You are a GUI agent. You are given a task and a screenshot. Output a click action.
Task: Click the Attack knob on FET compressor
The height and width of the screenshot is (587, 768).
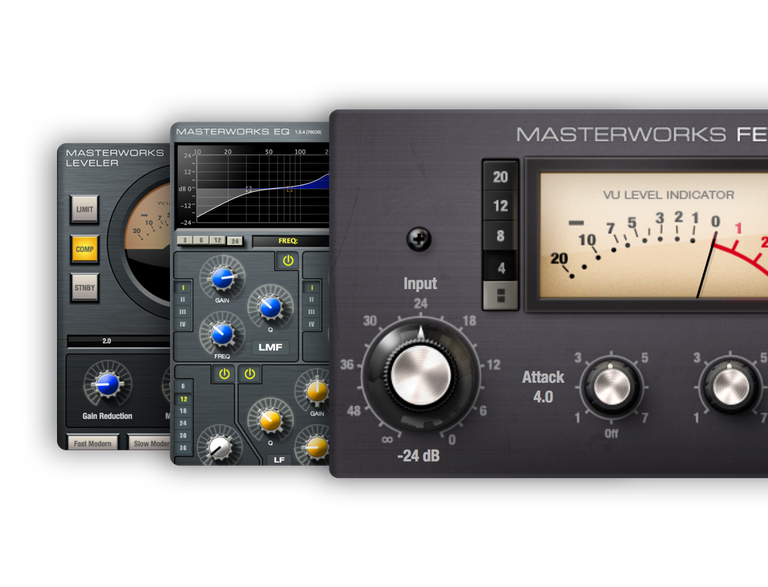coord(612,387)
